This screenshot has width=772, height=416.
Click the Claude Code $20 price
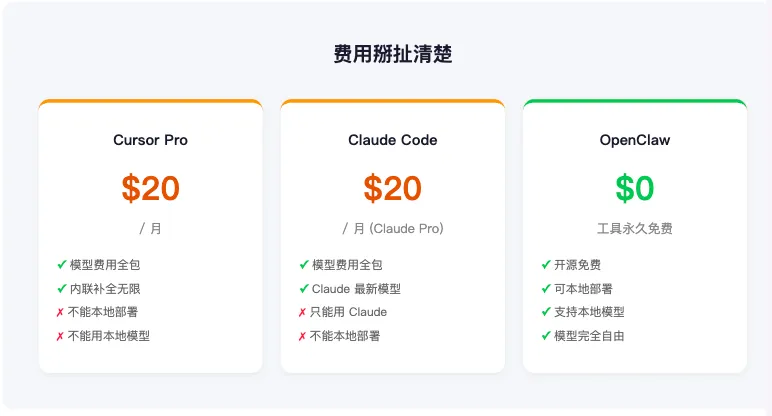(392, 188)
